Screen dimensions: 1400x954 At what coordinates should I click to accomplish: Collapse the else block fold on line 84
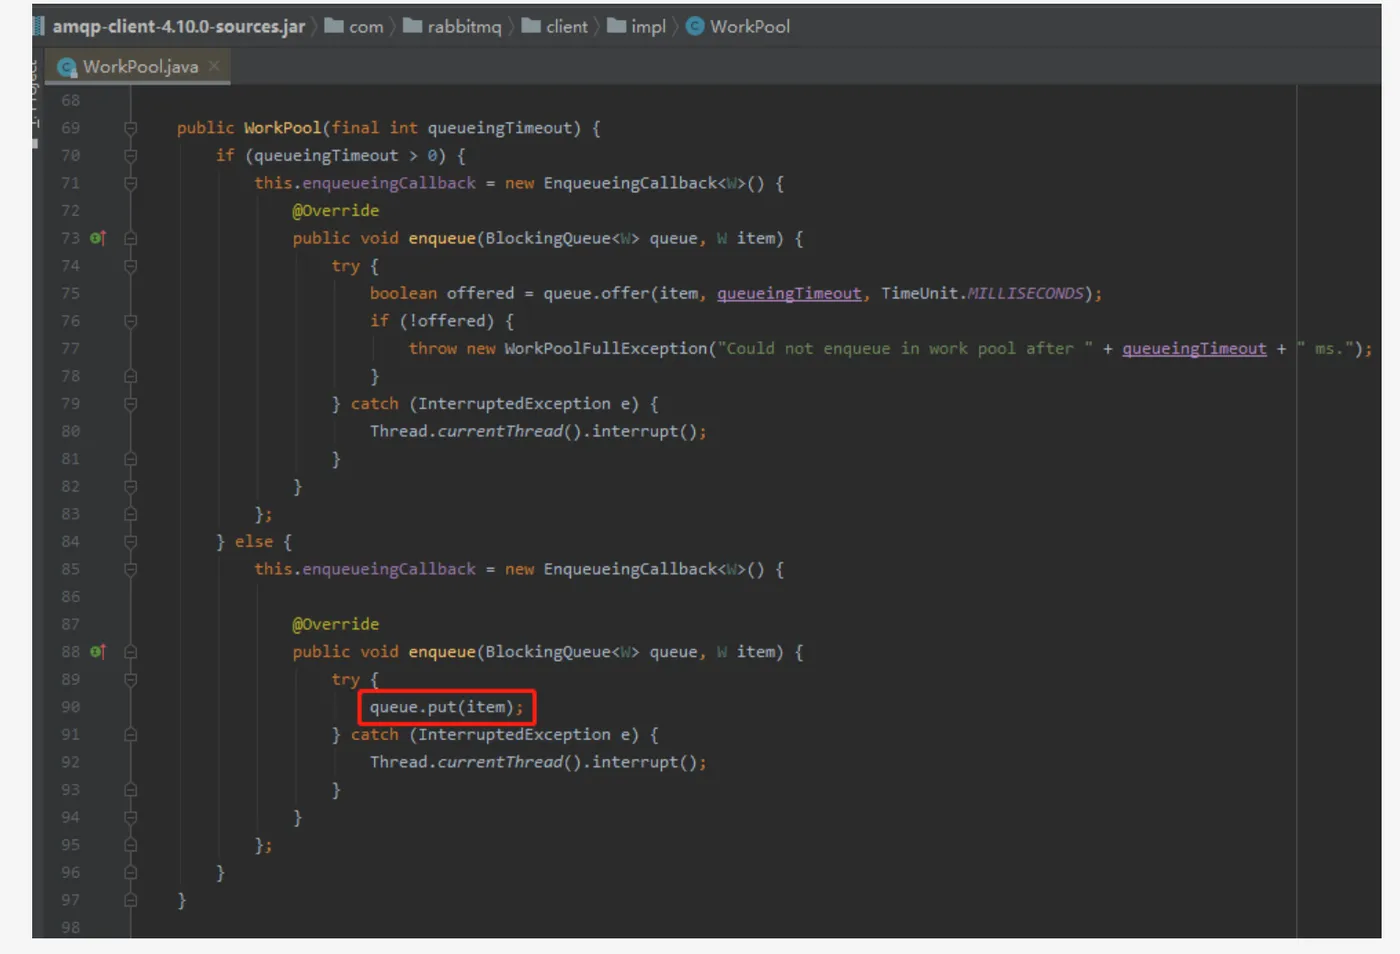point(130,542)
